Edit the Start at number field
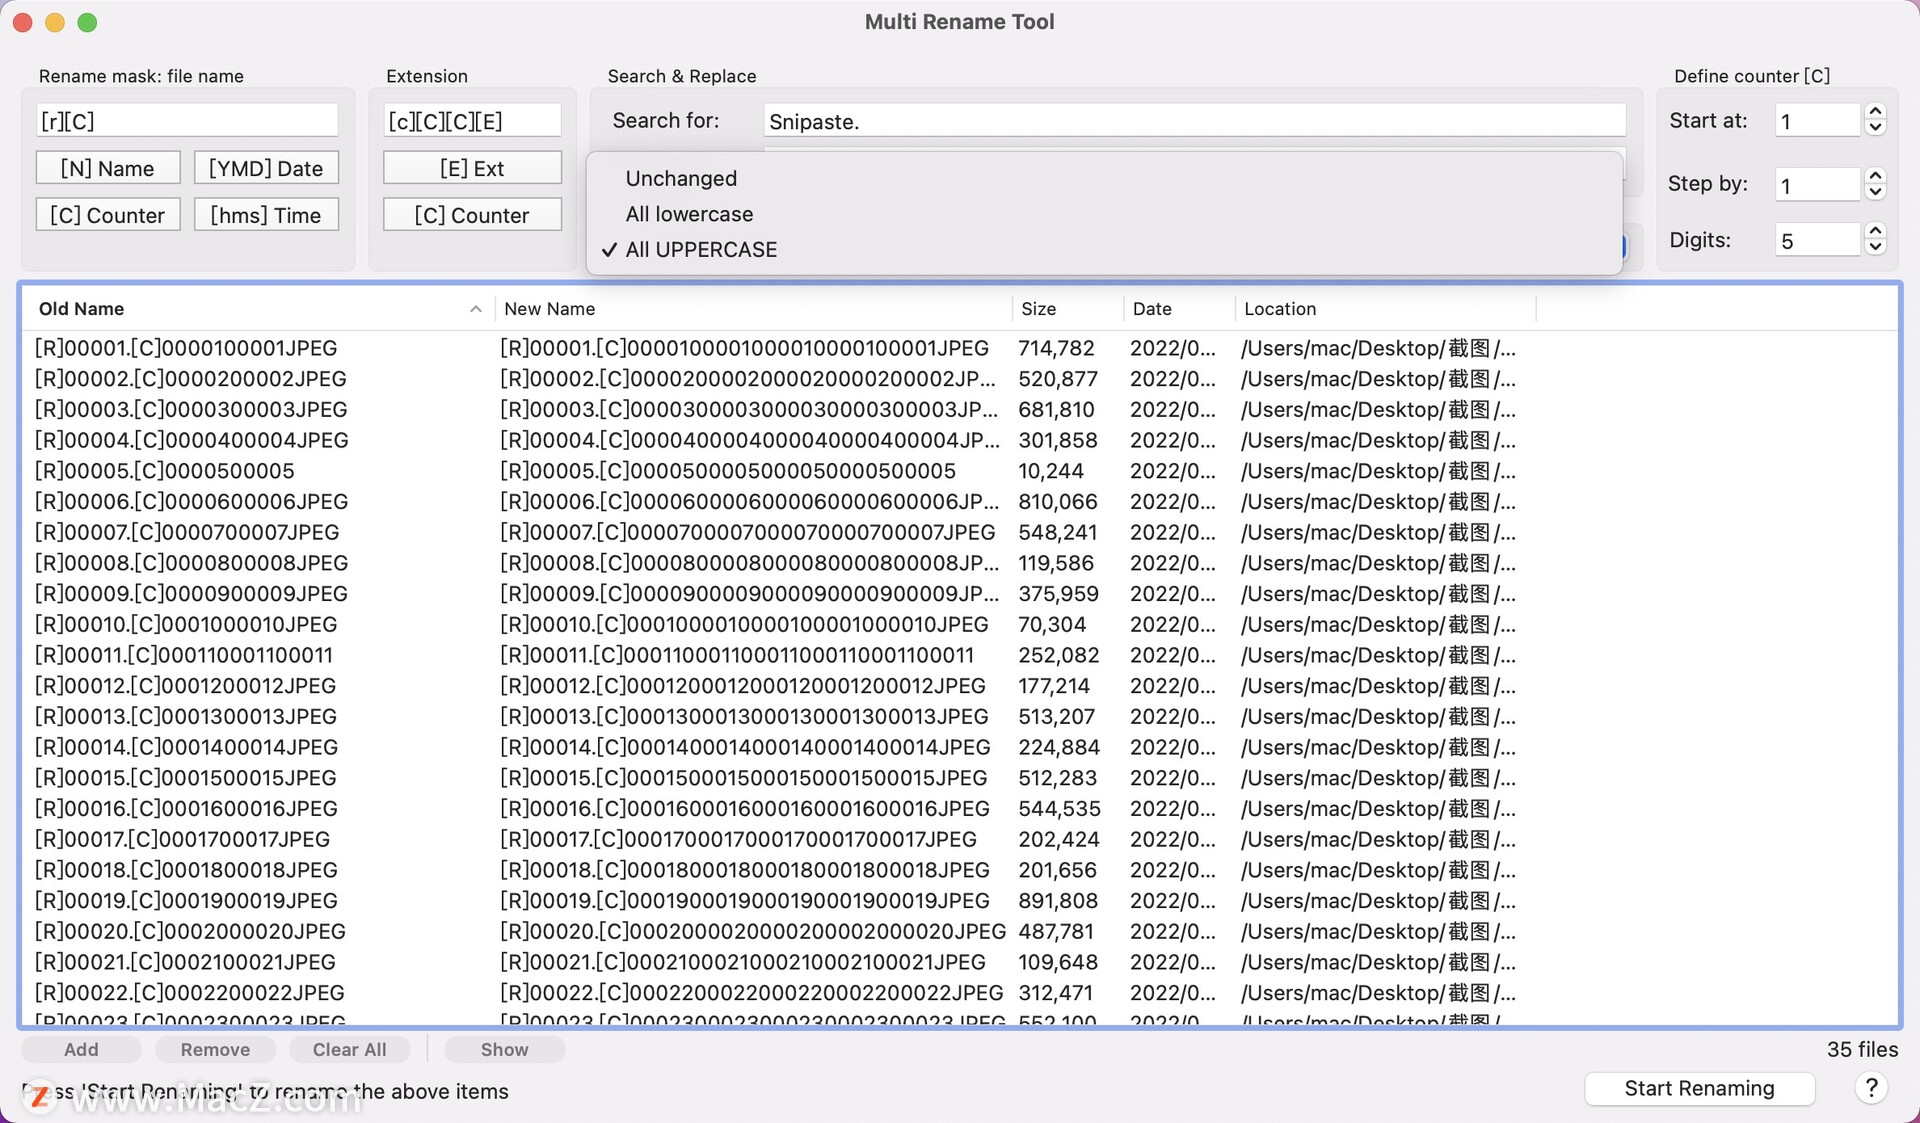 (1817, 121)
